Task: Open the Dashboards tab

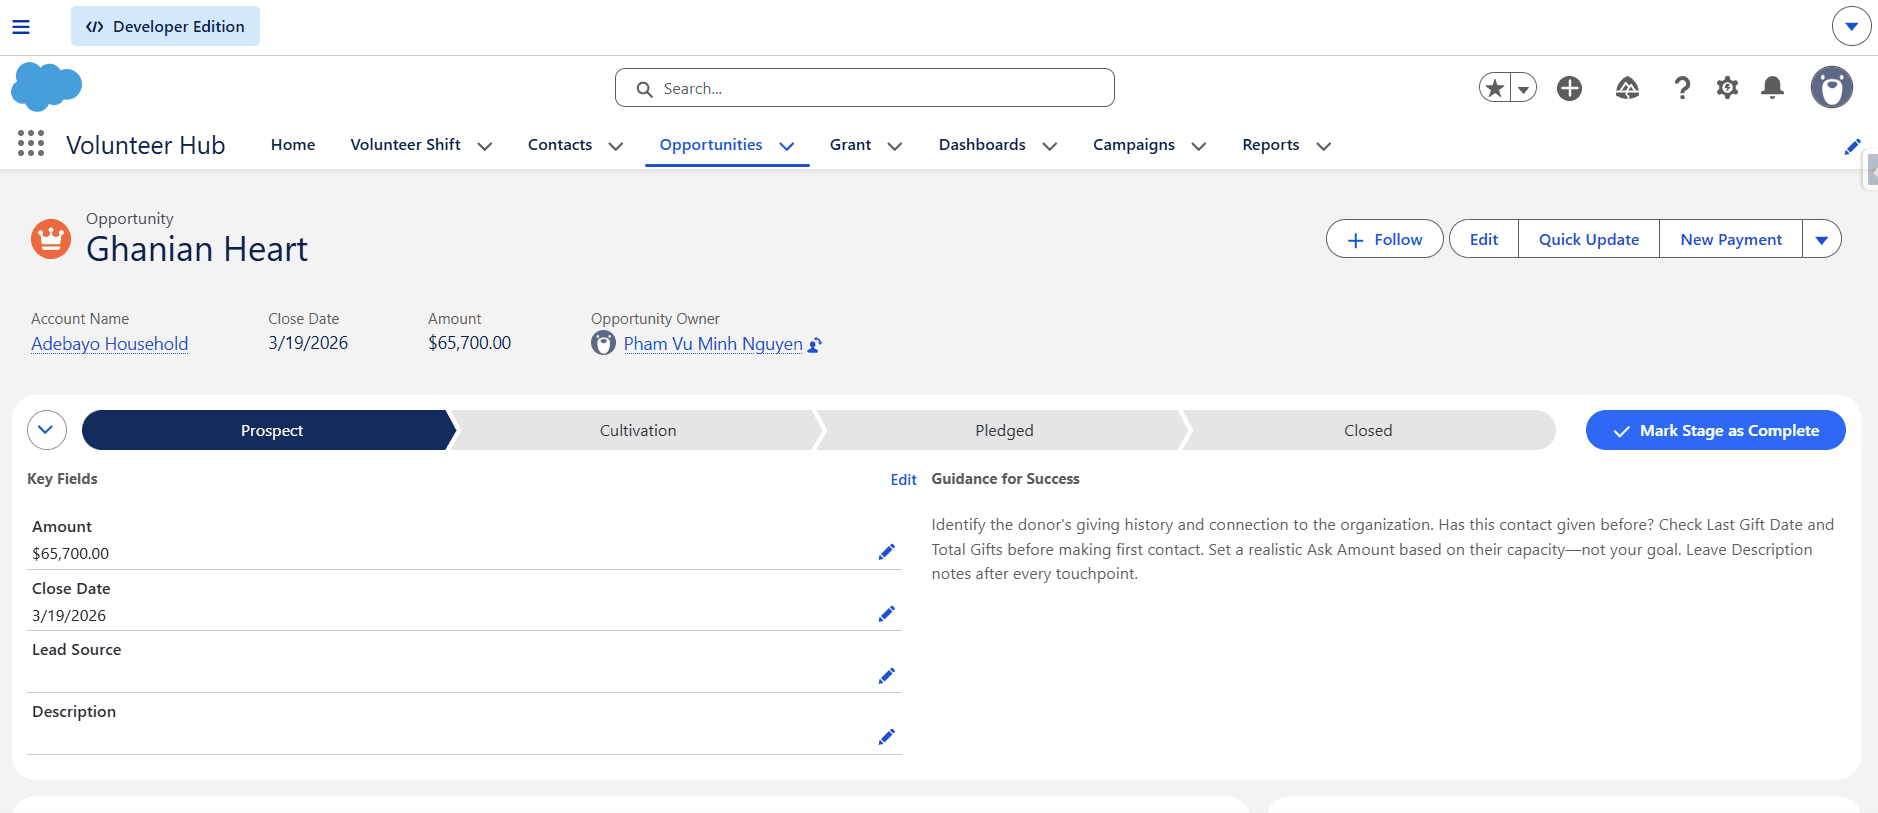Action: (x=982, y=145)
